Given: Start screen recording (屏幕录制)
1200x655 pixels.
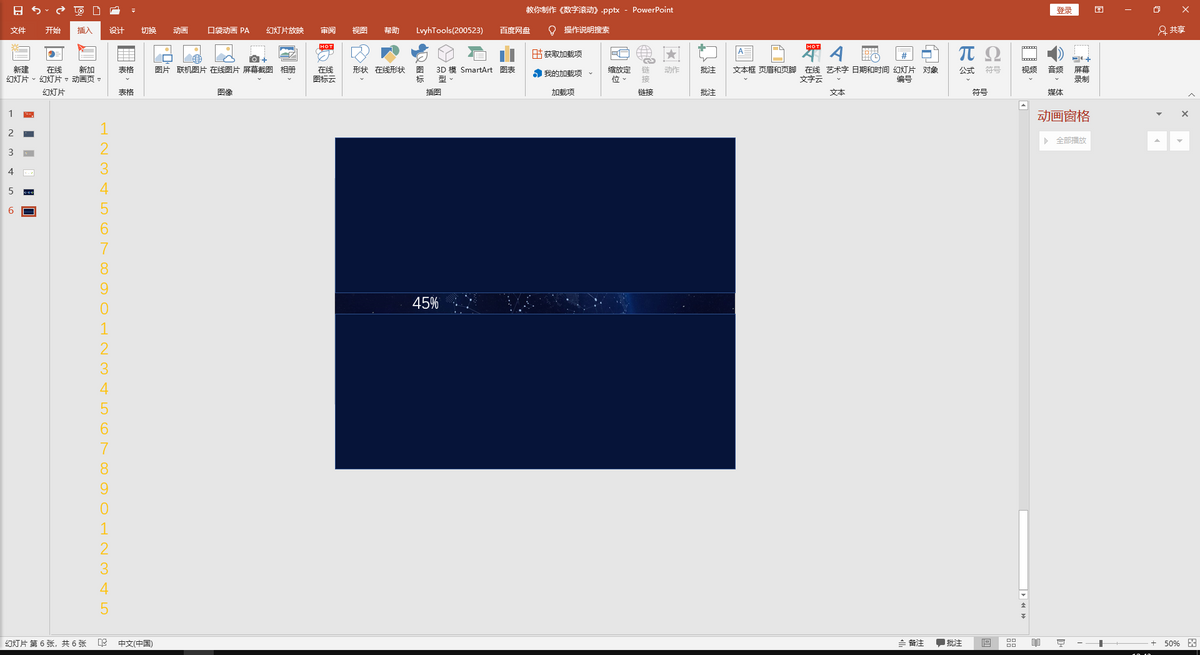Looking at the screenshot, I should (x=1081, y=63).
